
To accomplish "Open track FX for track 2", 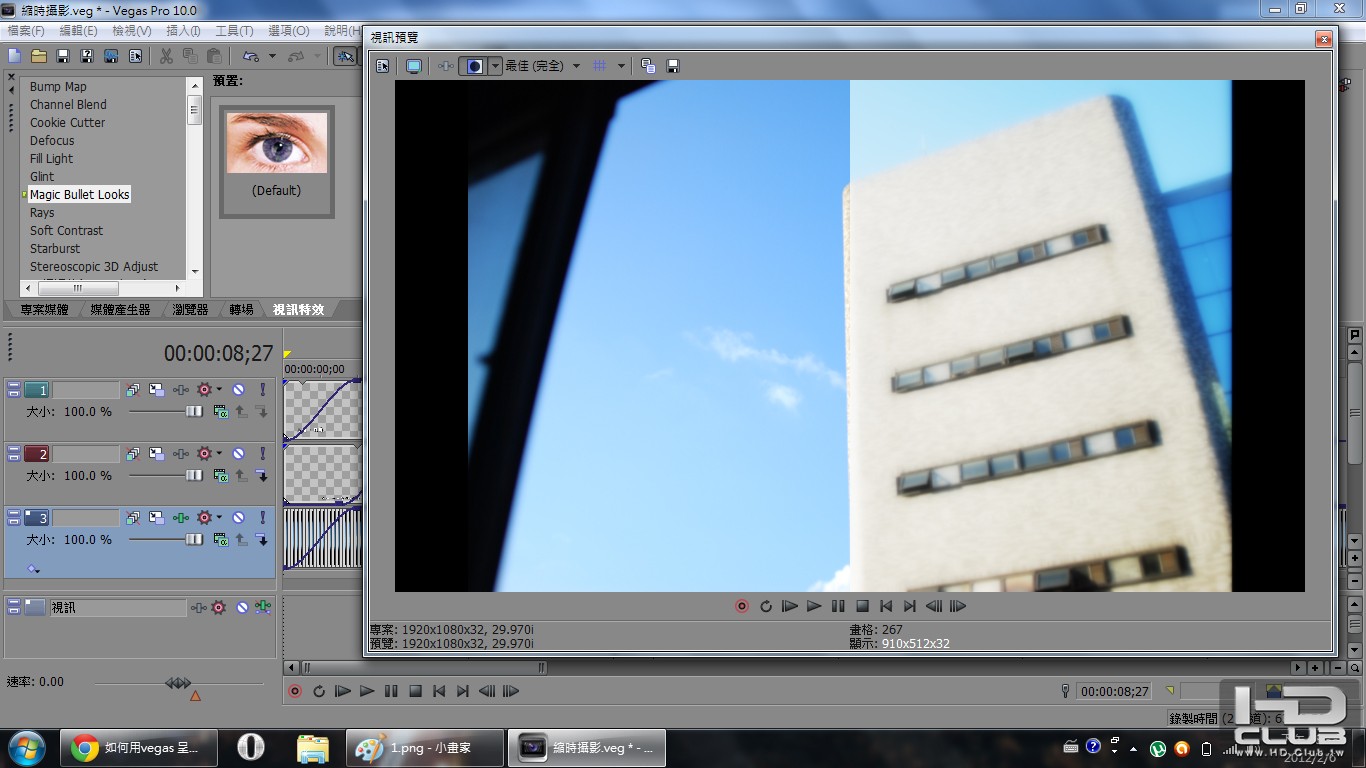I will 181,454.
